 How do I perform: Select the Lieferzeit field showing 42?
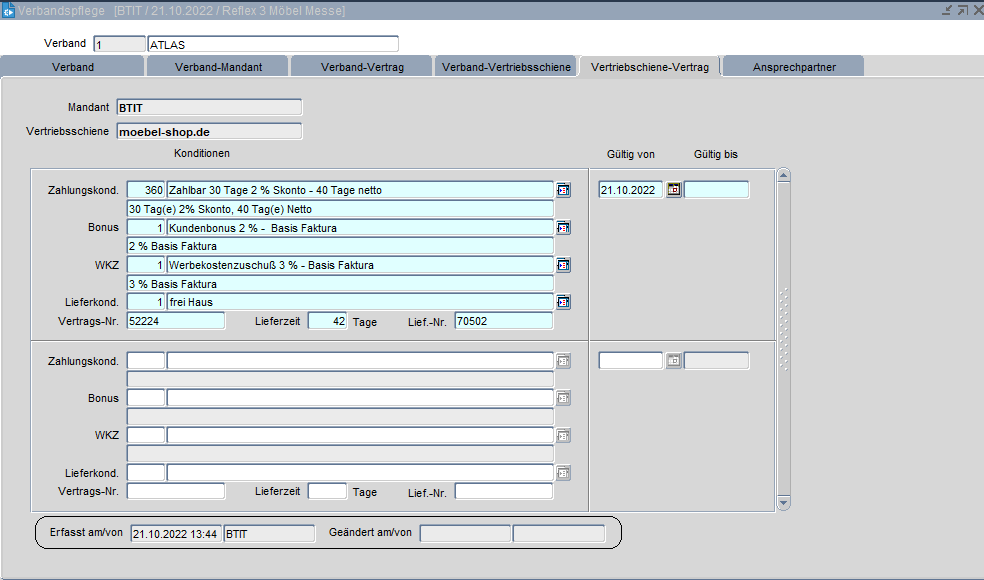(327, 321)
